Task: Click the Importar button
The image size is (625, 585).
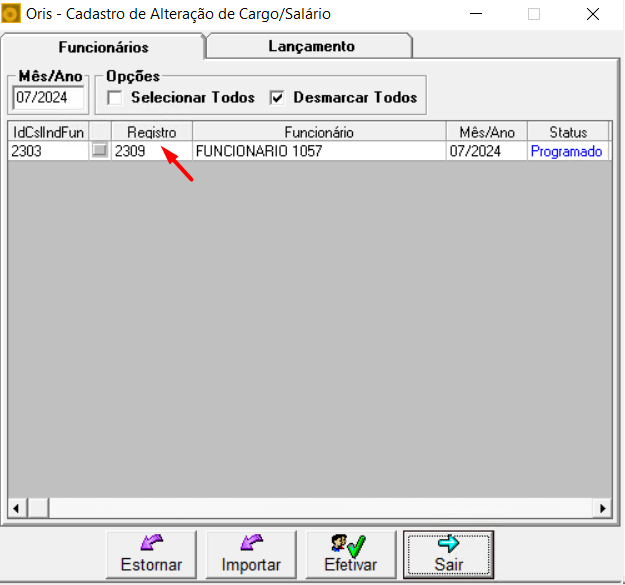Action: (251, 554)
